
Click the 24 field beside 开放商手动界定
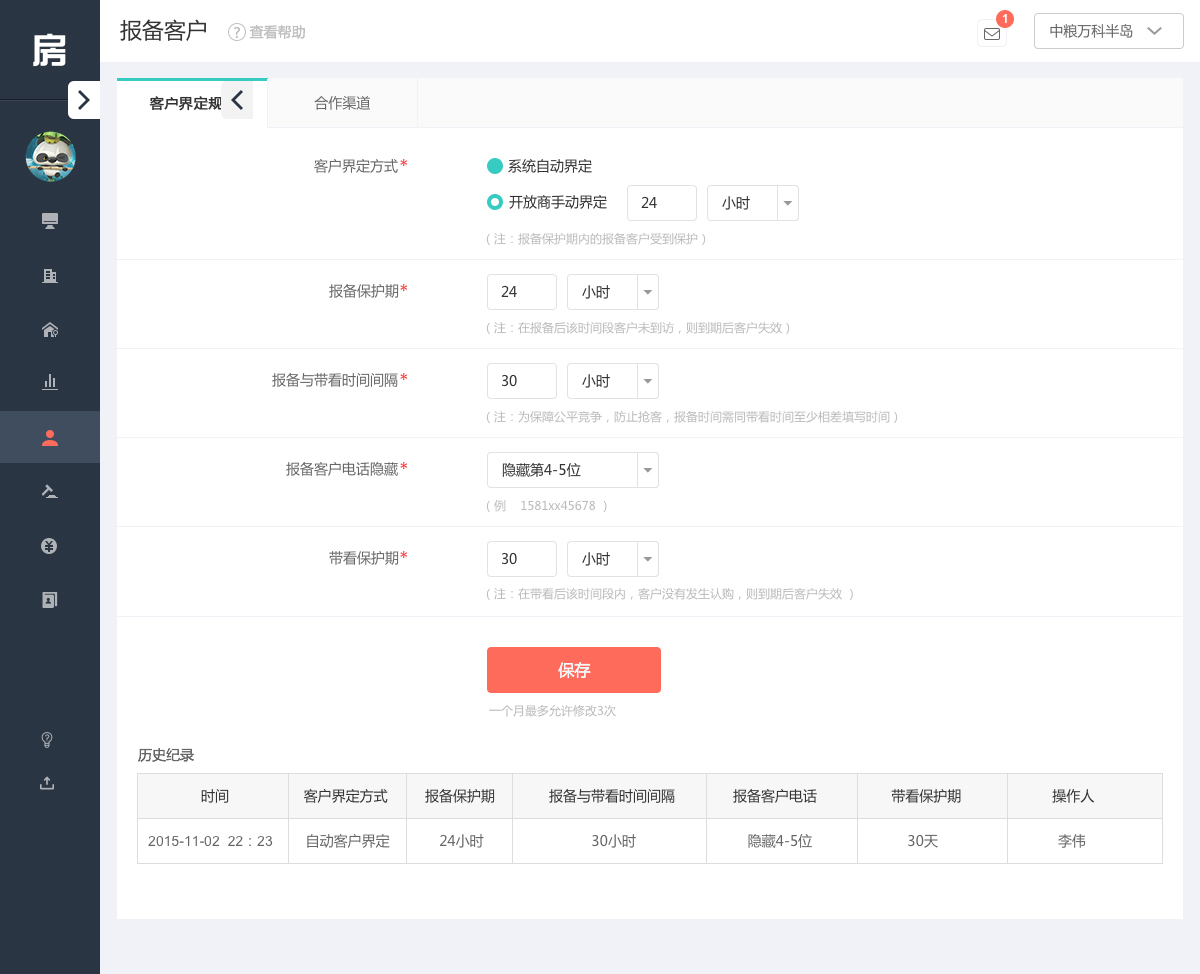click(x=662, y=203)
